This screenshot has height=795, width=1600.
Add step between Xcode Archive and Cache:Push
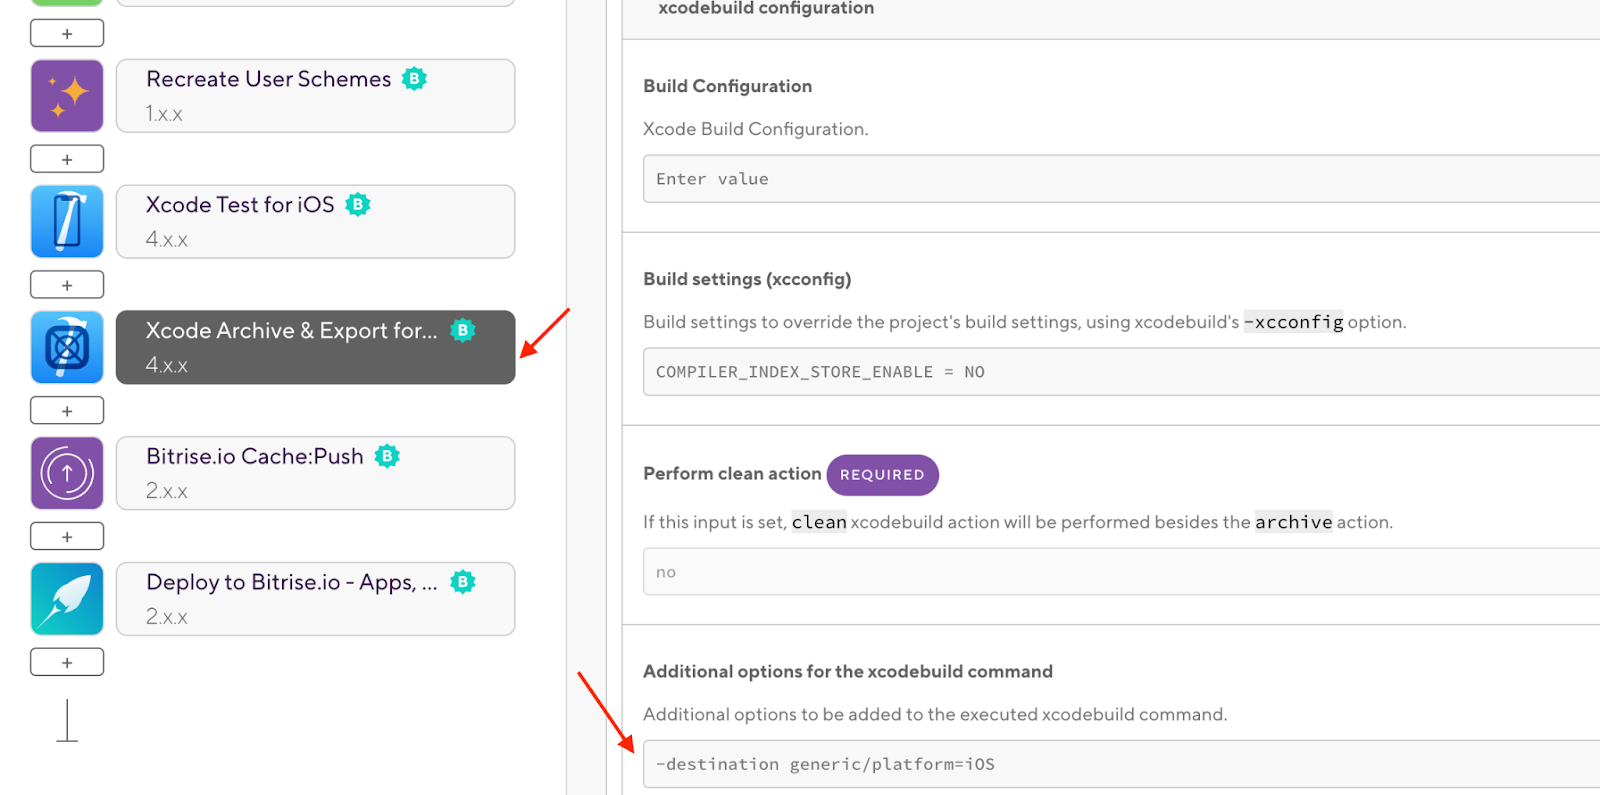(67, 411)
